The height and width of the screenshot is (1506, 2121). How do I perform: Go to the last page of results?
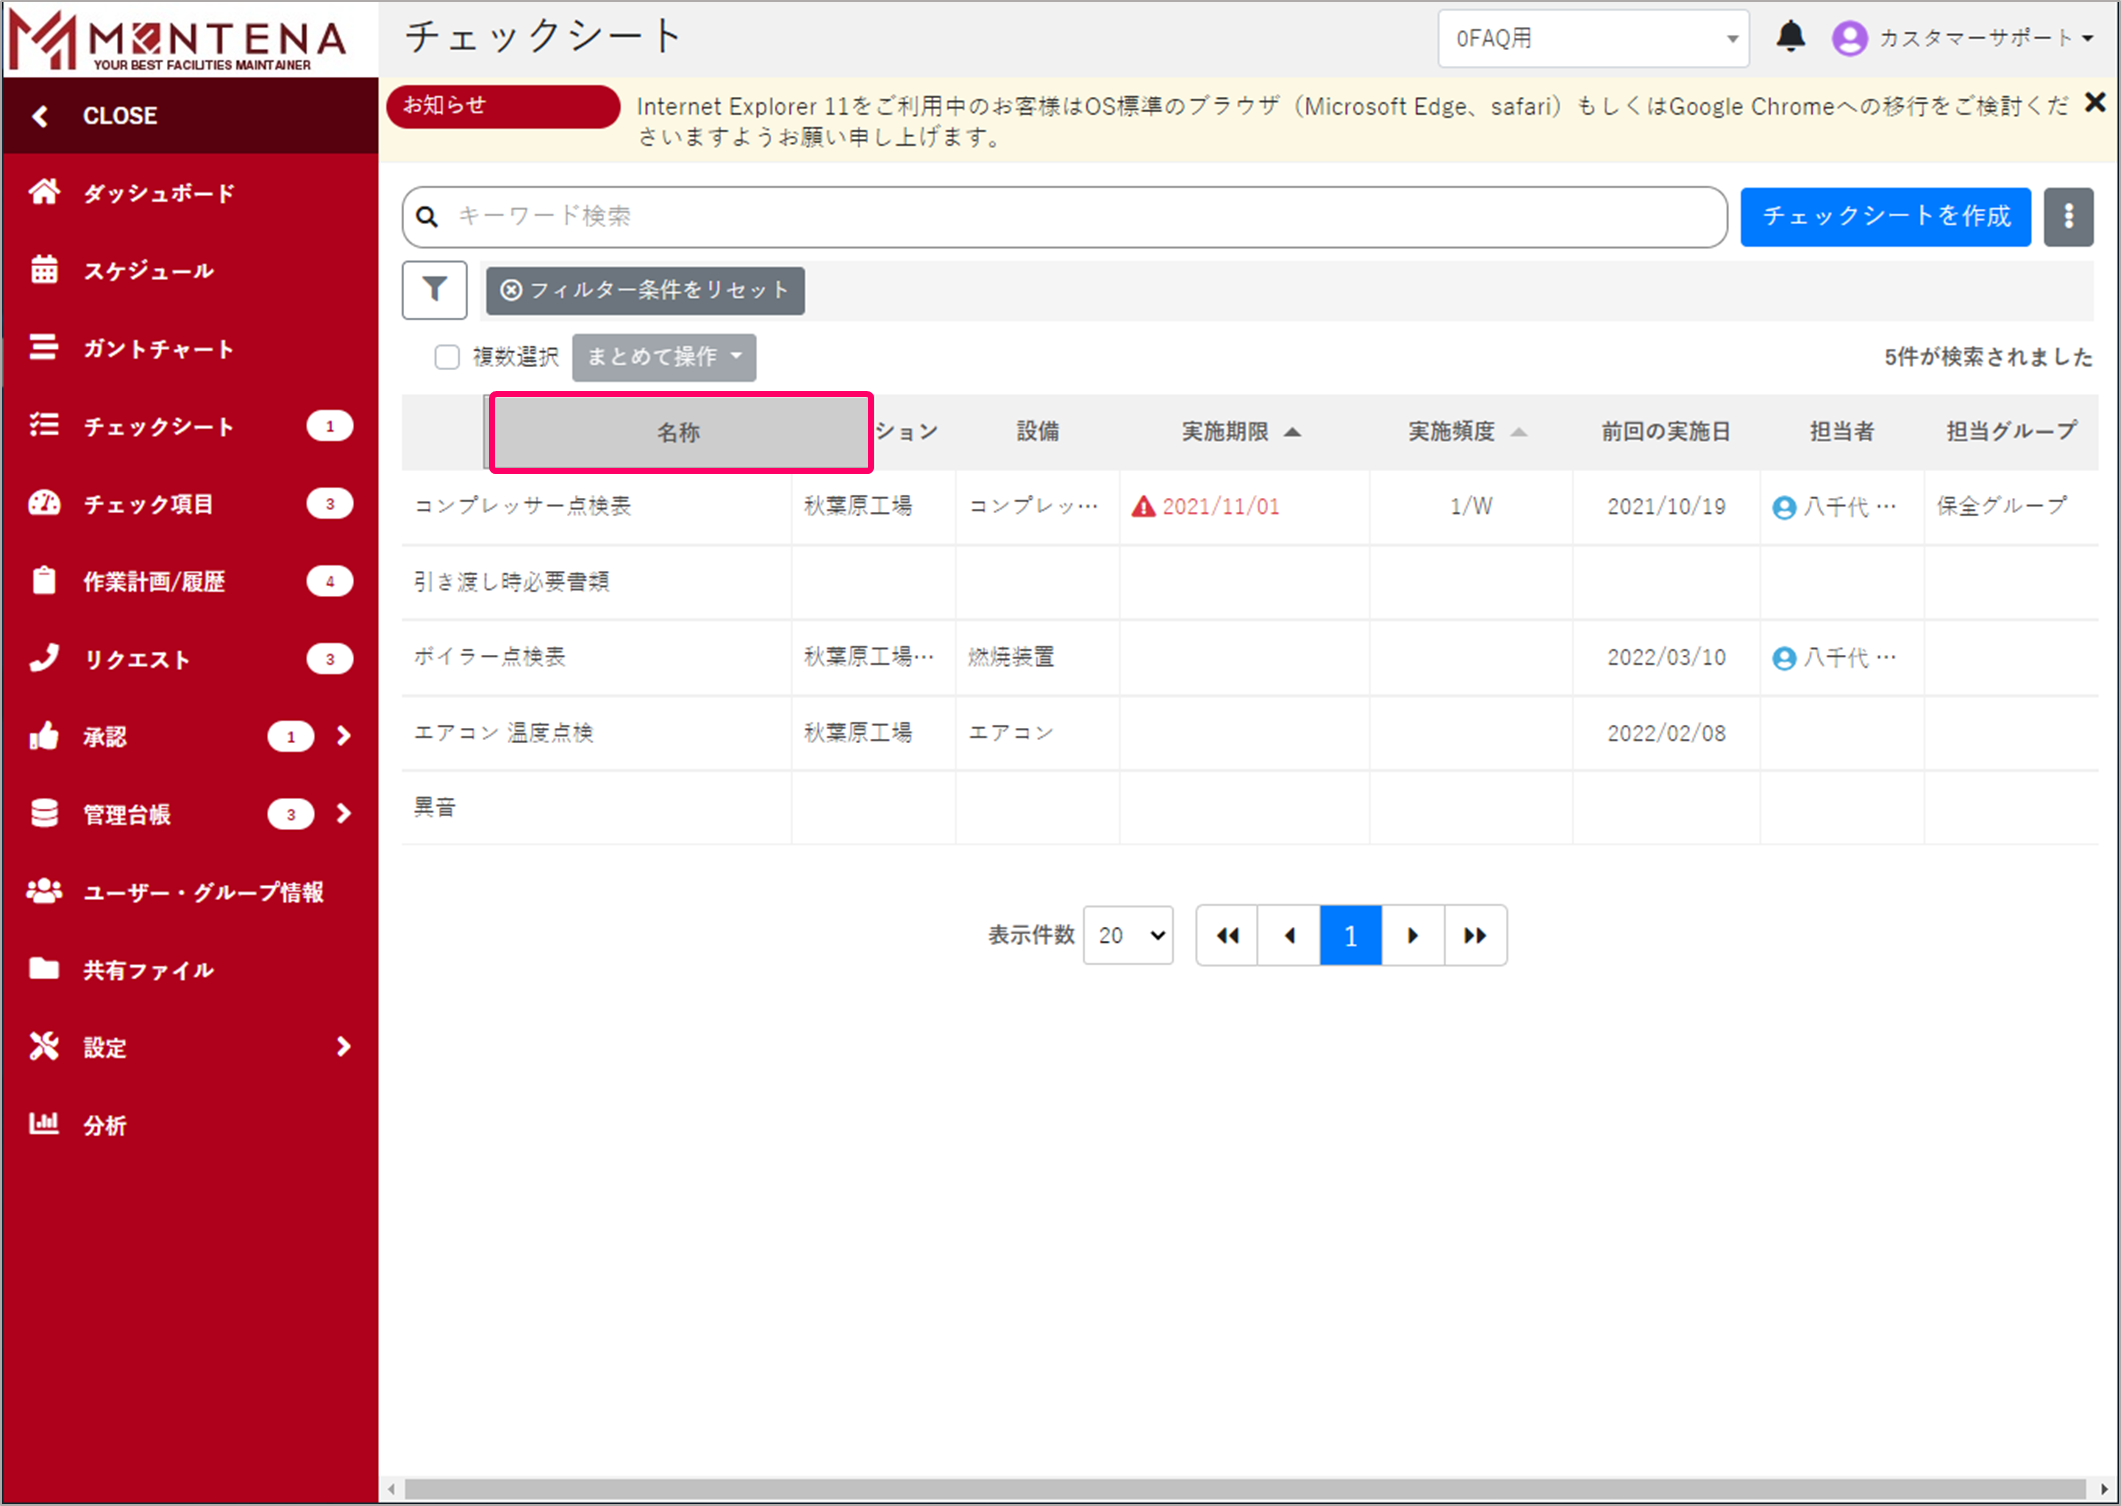coord(1475,935)
